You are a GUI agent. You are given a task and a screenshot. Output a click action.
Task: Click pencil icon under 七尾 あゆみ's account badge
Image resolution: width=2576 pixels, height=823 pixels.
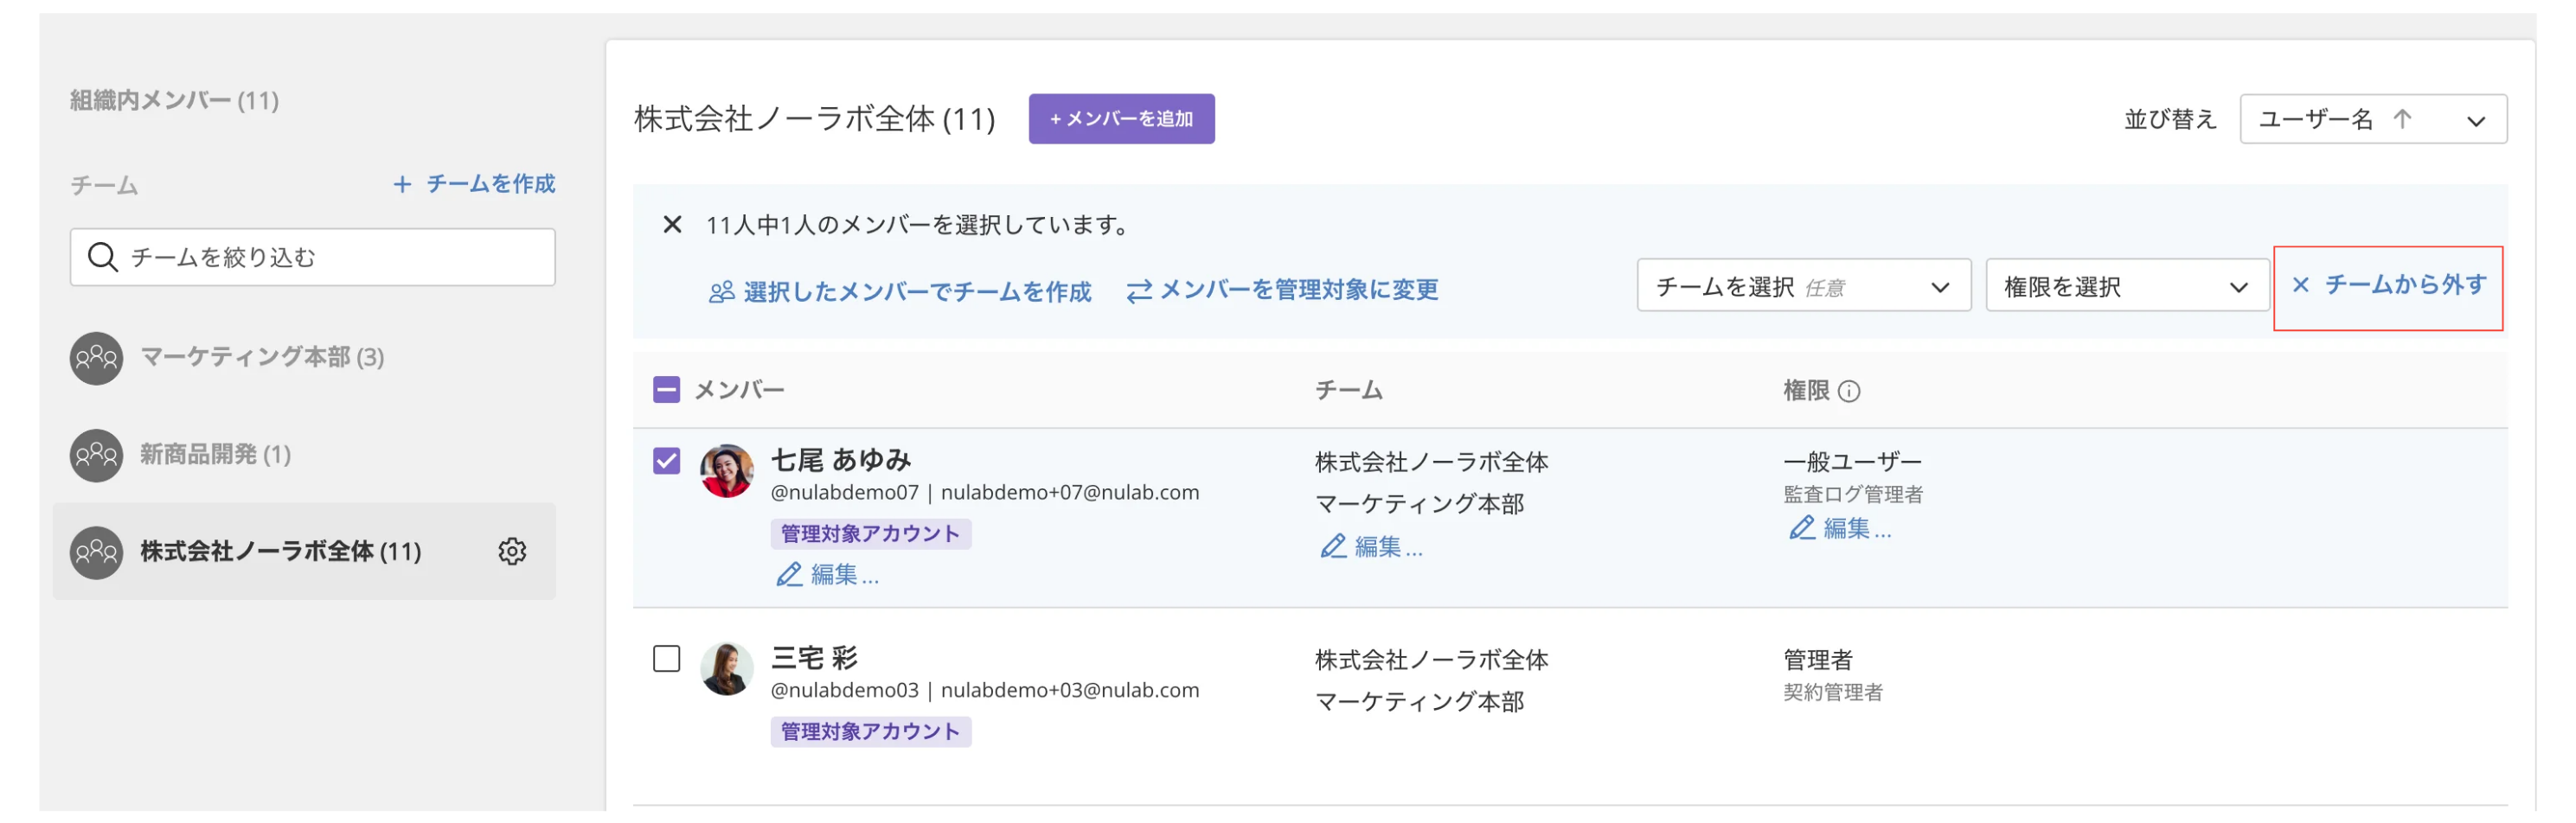[x=789, y=575]
